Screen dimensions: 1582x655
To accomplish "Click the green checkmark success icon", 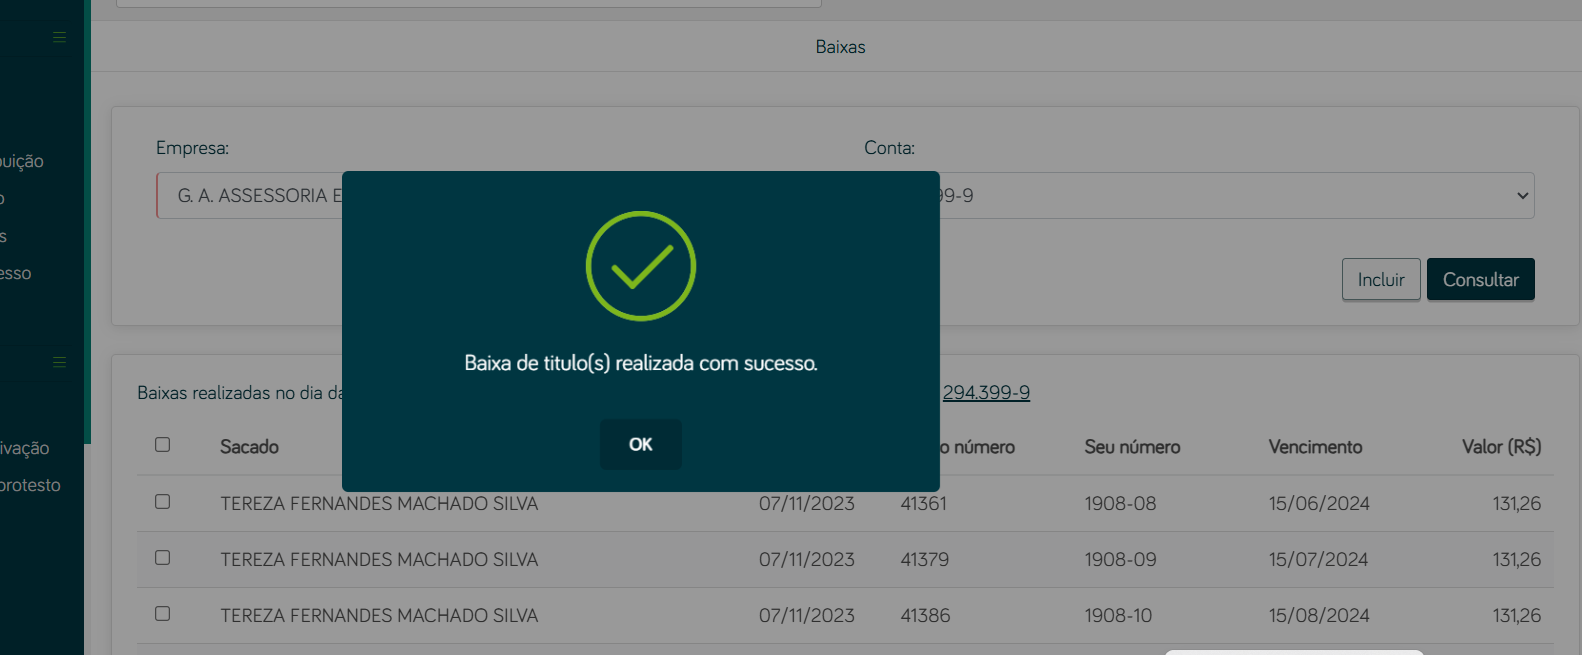I will click(640, 266).
